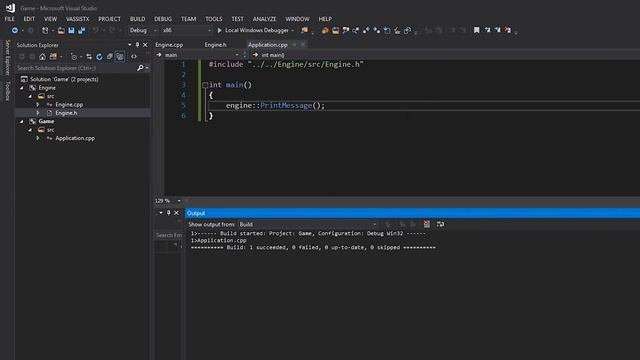The width and height of the screenshot is (640, 360).
Task: Open Solution Explorer window options dropdown
Action: [x=130, y=45]
